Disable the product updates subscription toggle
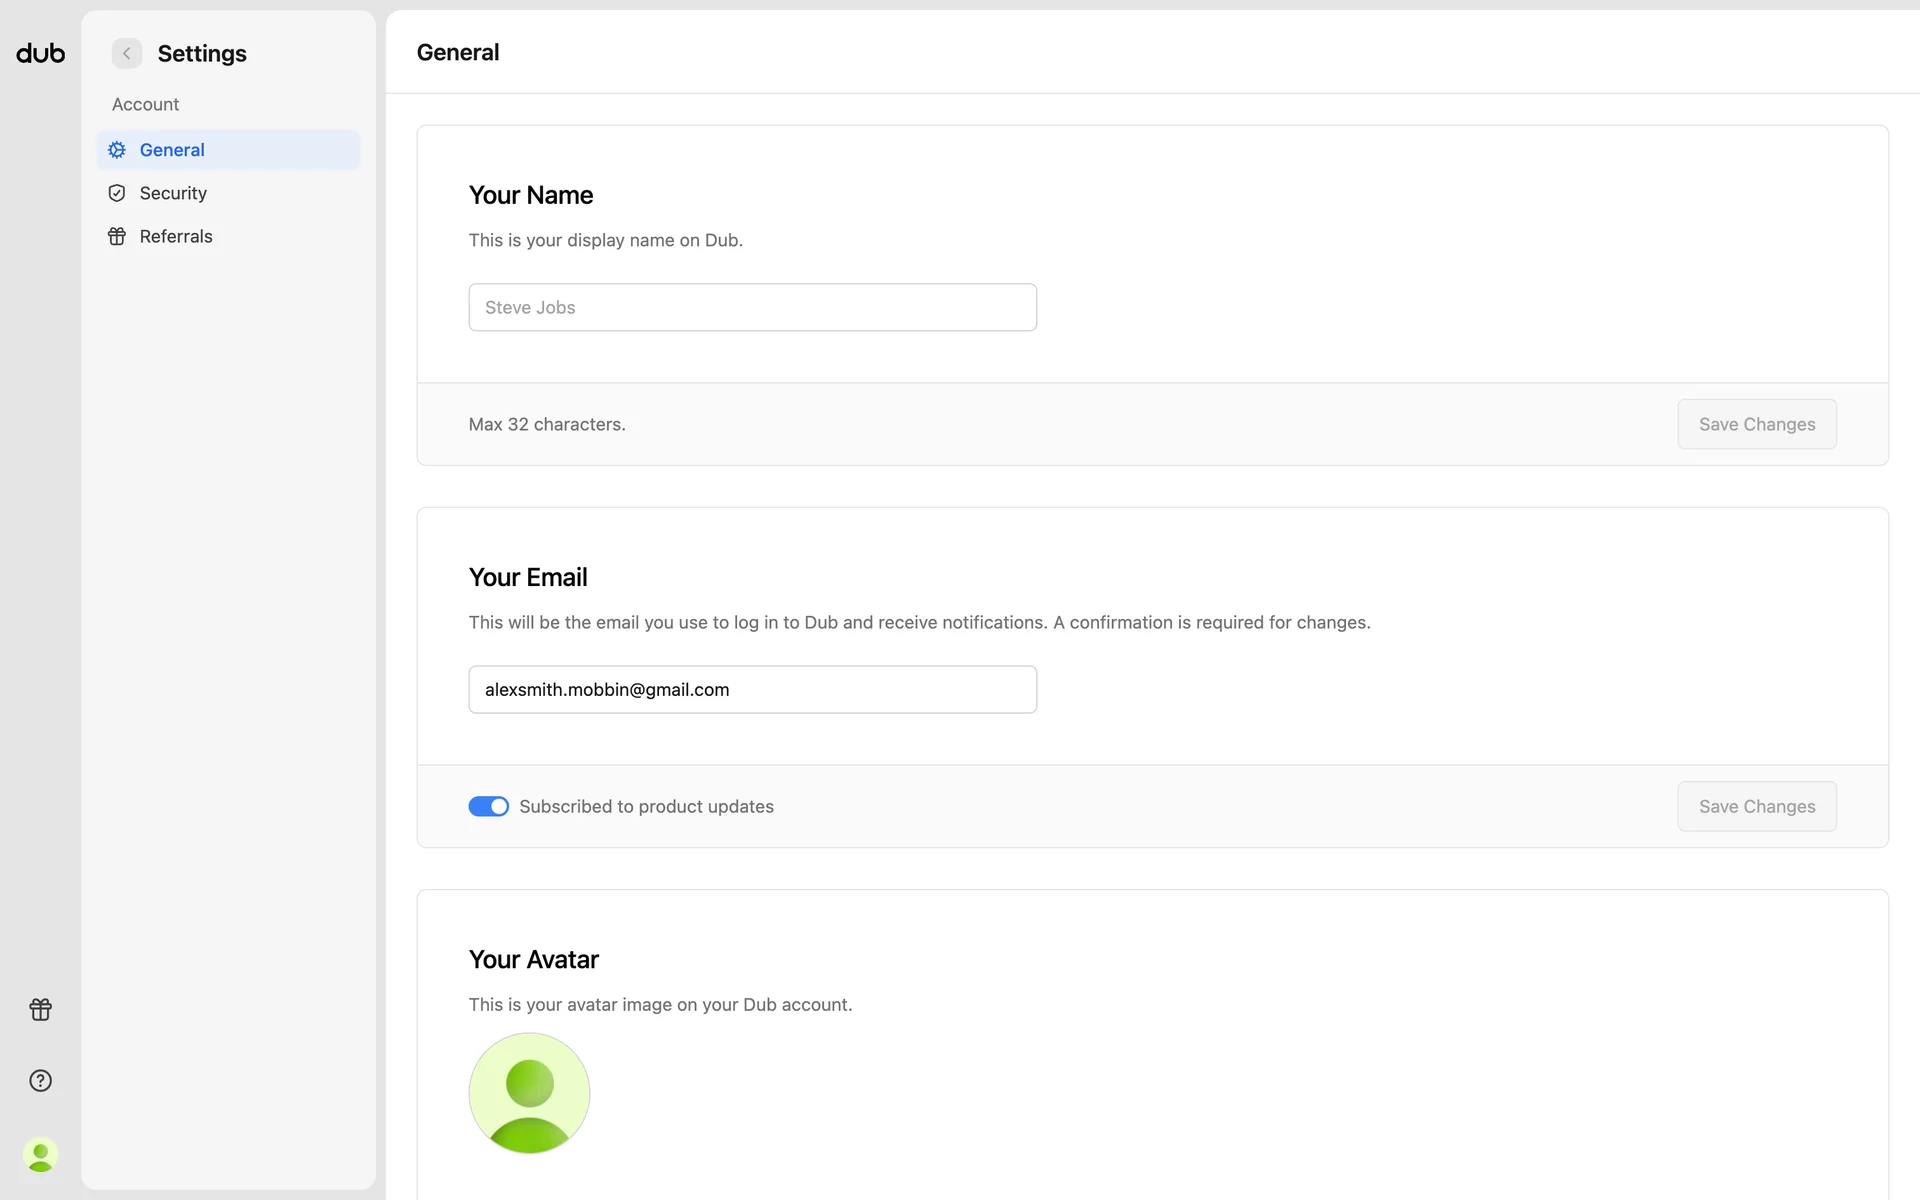1920x1200 pixels. tap(488, 806)
